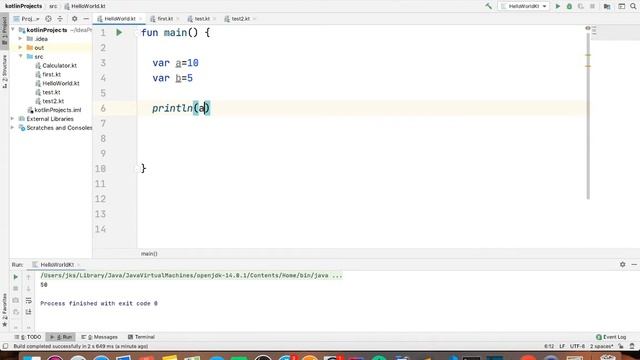Click the tool windows toggle in bottom-left corner
640x360 pixels.
(5, 346)
